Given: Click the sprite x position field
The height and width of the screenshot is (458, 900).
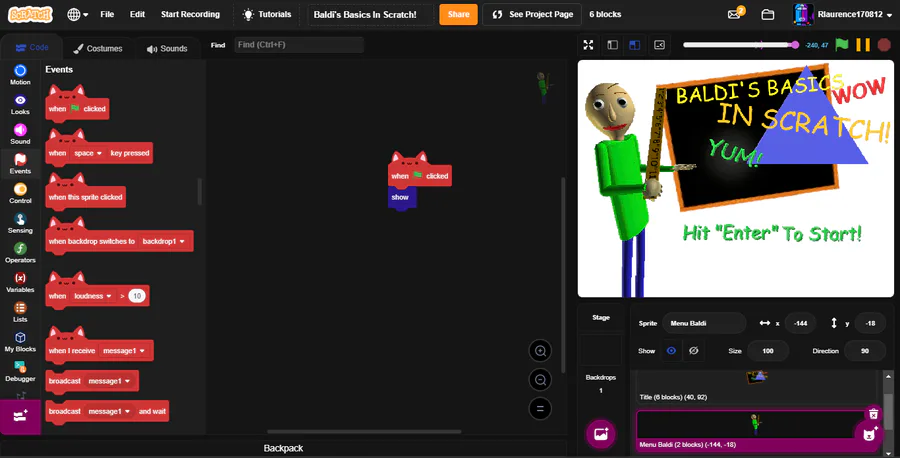Looking at the screenshot, I should [x=800, y=323].
